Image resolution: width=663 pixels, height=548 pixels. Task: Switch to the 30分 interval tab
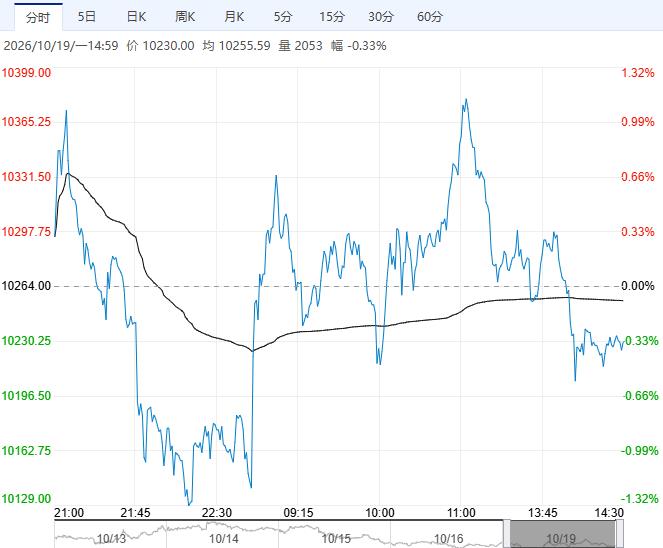[381, 17]
